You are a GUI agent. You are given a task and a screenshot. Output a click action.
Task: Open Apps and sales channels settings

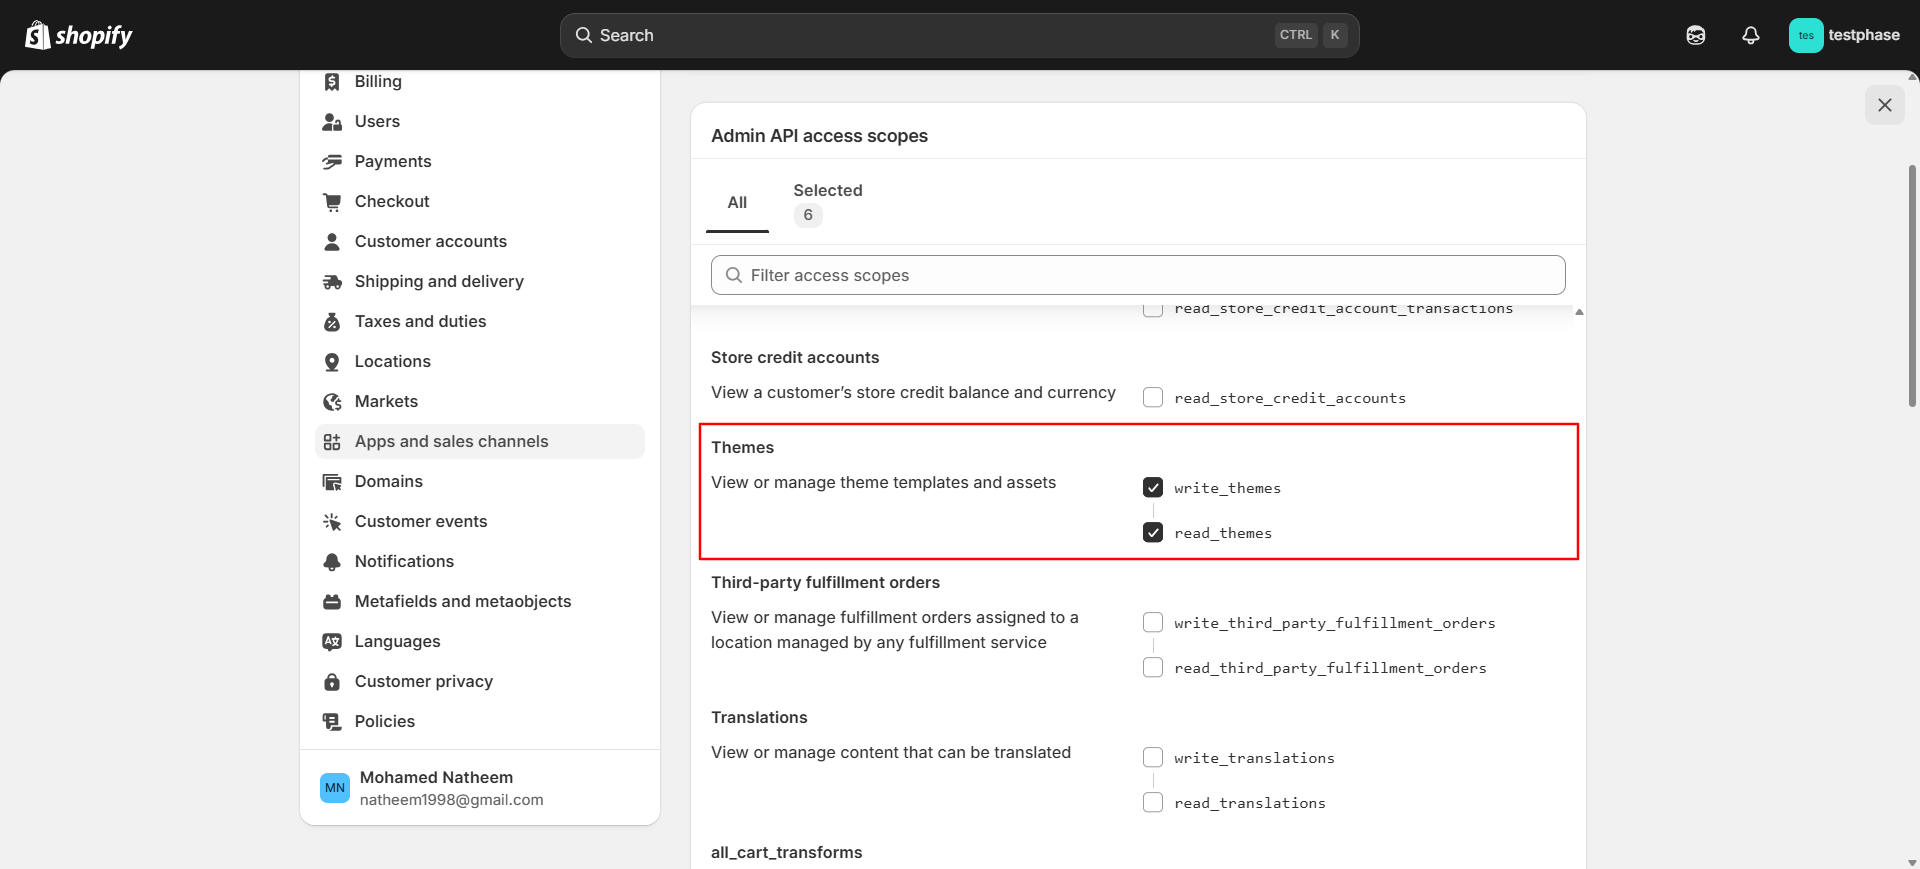pyautogui.click(x=451, y=442)
